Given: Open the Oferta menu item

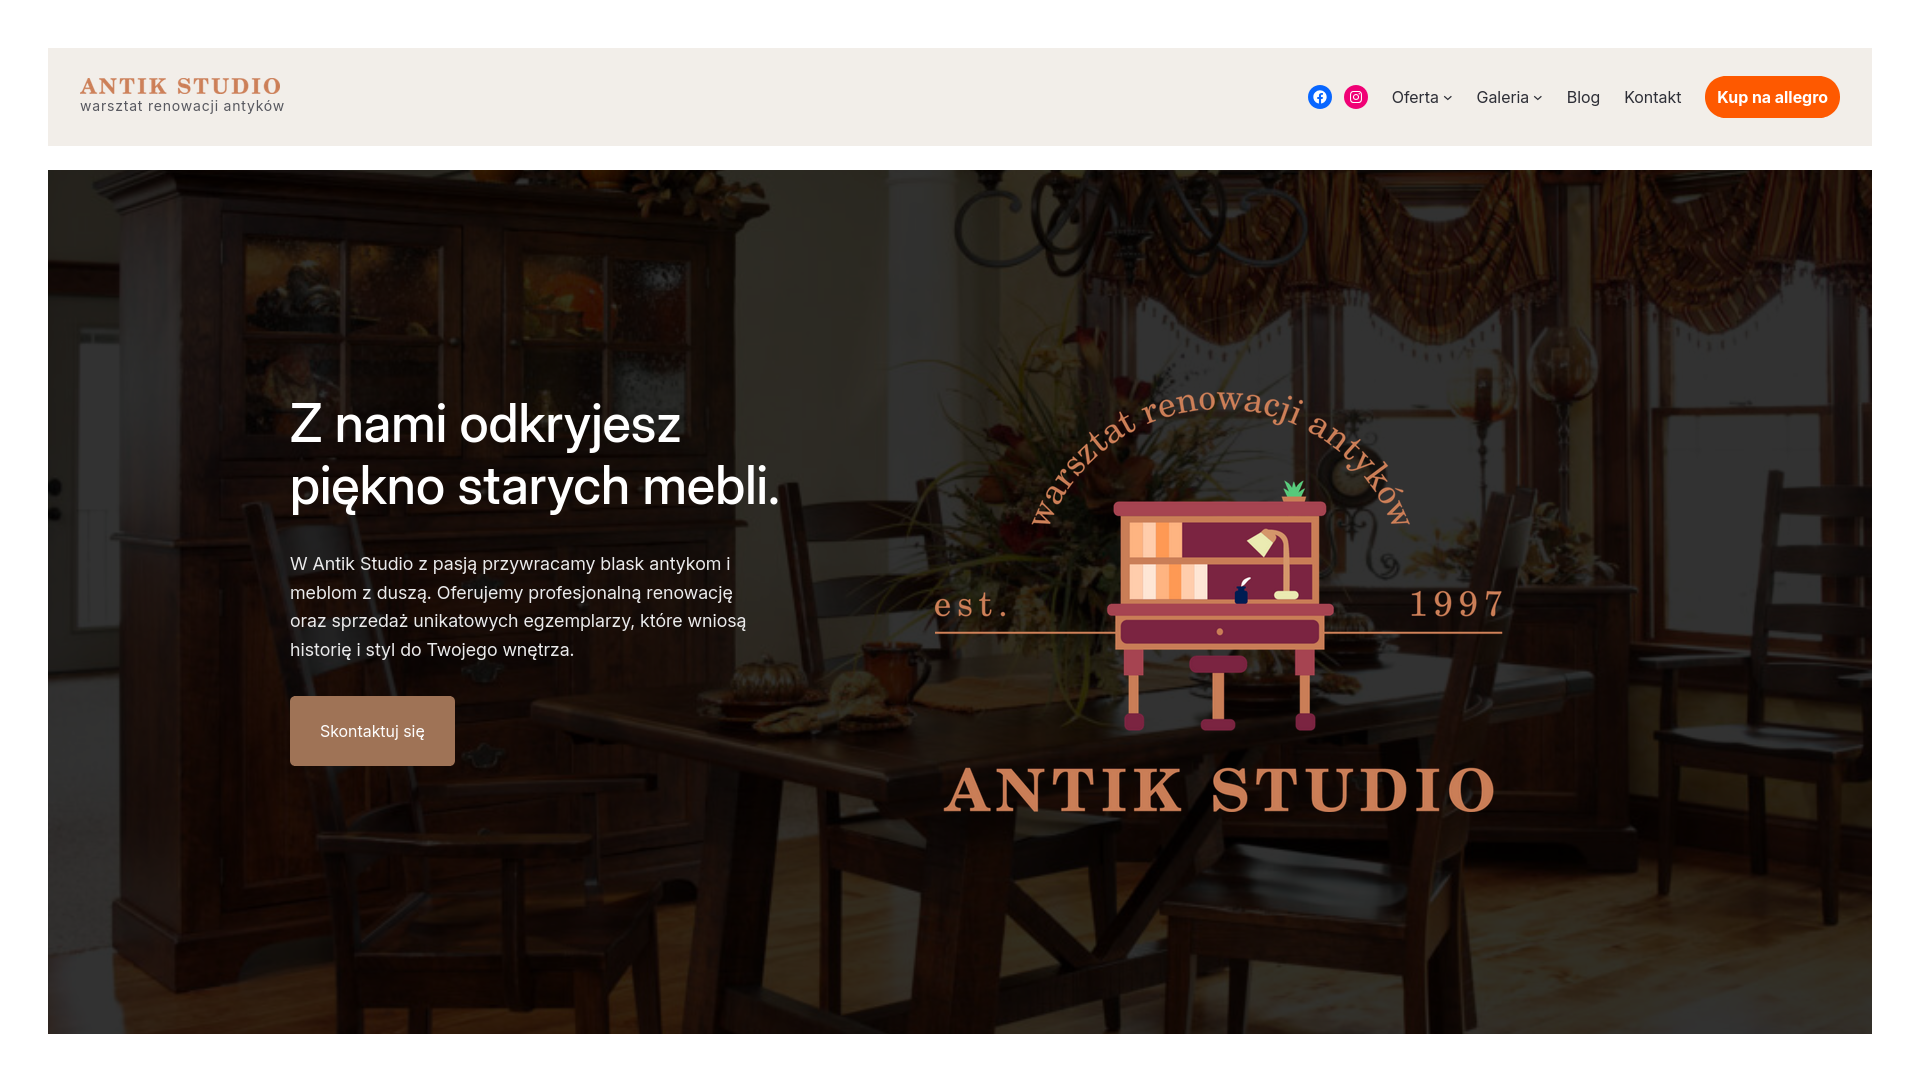Looking at the screenshot, I should tap(1416, 97).
